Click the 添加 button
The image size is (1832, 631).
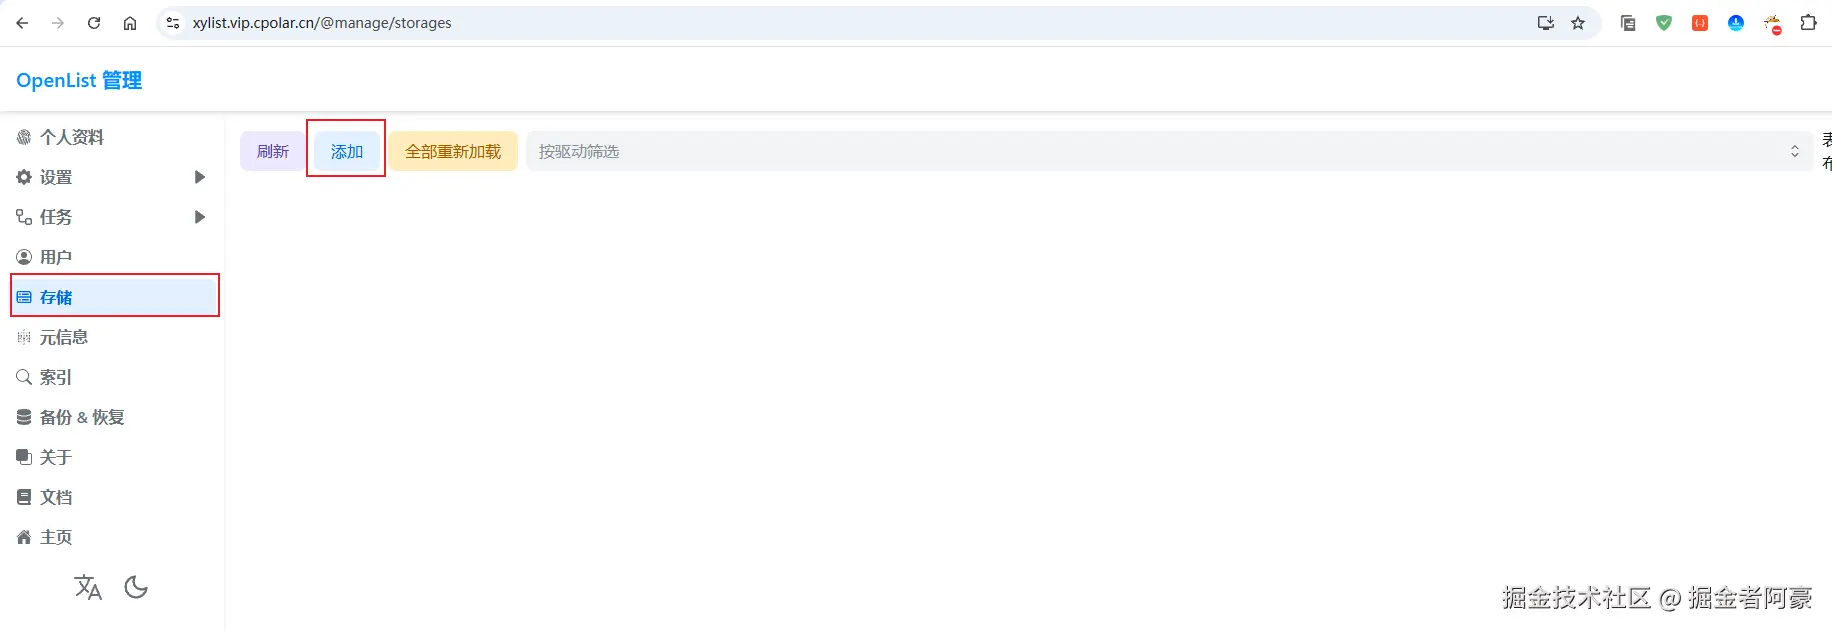click(347, 151)
